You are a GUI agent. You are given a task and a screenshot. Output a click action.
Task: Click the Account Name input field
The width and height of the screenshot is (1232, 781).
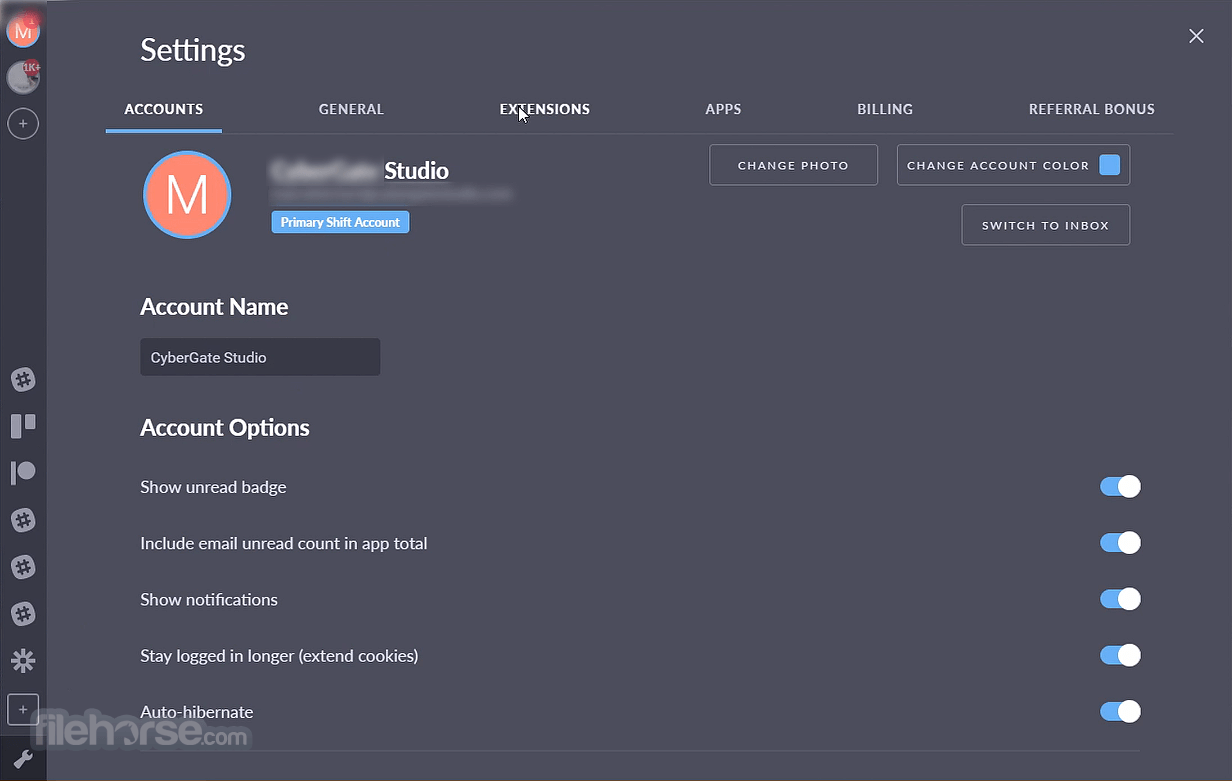[260, 357]
